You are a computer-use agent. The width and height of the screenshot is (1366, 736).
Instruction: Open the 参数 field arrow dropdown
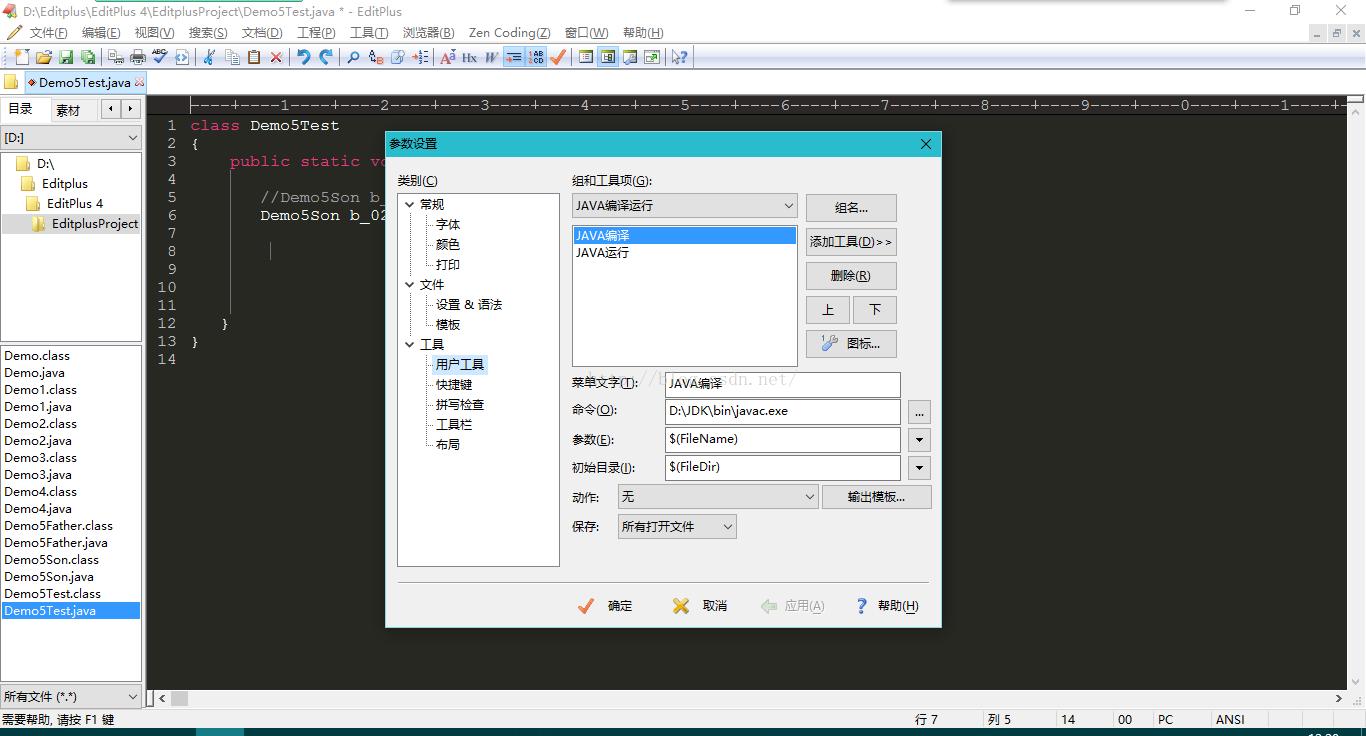919,439
